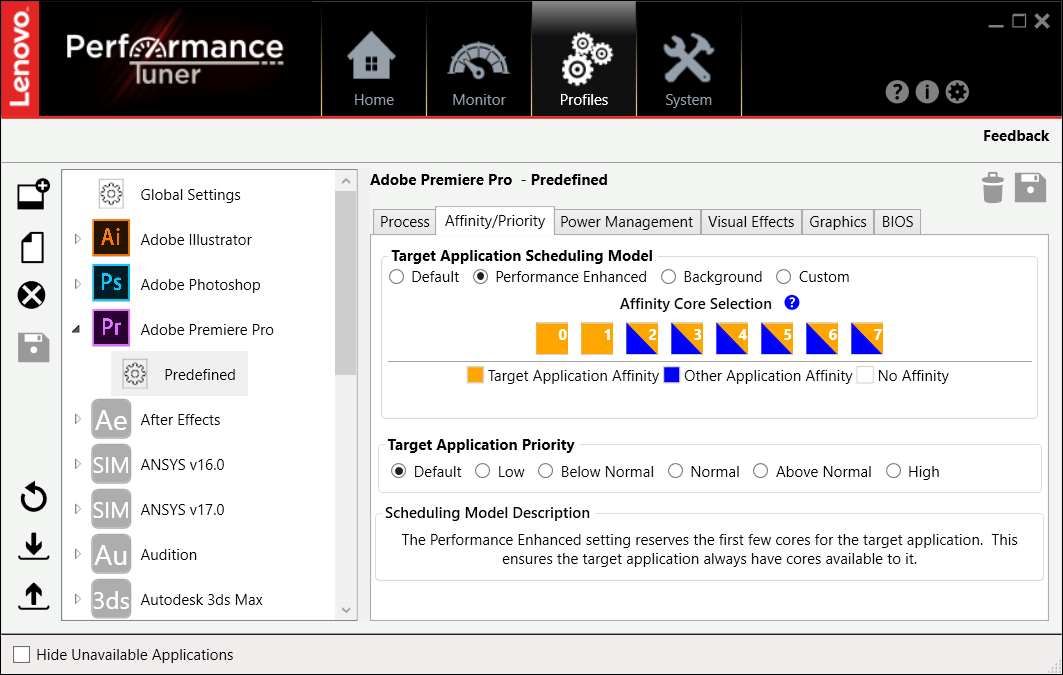Switch to the Power Management tab
The width and height of the screenshot is (1063, 675).
(x=626, y=222)
